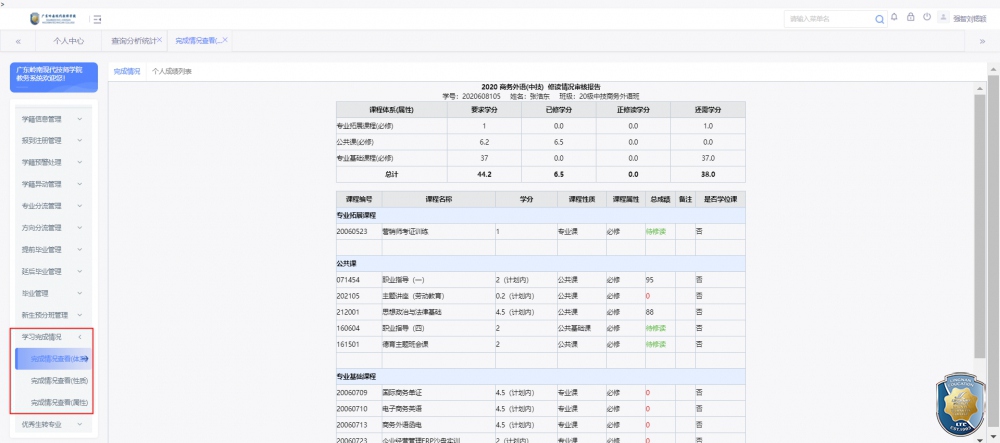Click the 专业拓展课程(必修) summary row
This screenshot has width=1000, height=443.
541,126
